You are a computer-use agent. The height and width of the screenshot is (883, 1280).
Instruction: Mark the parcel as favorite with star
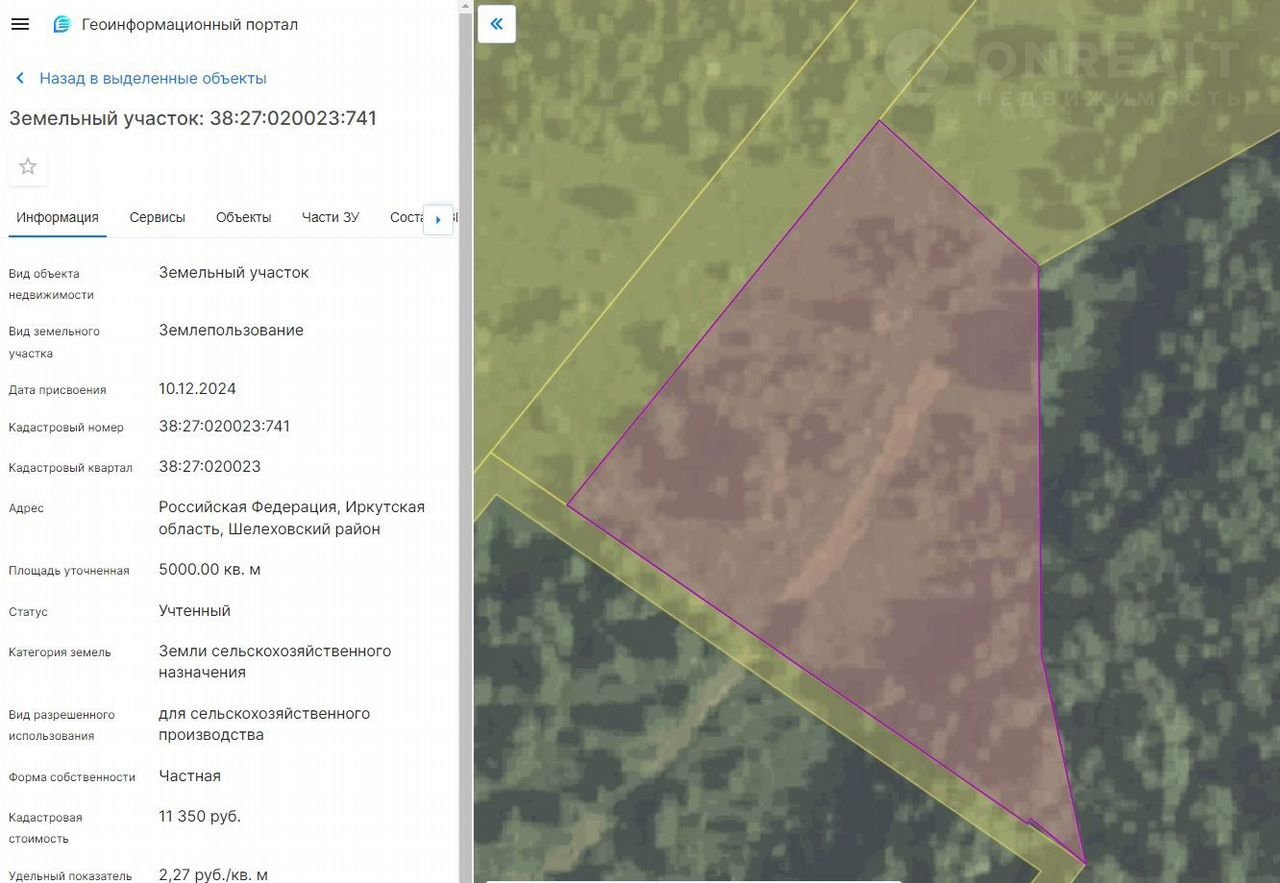pyautogui.click(x=28, y=167)
